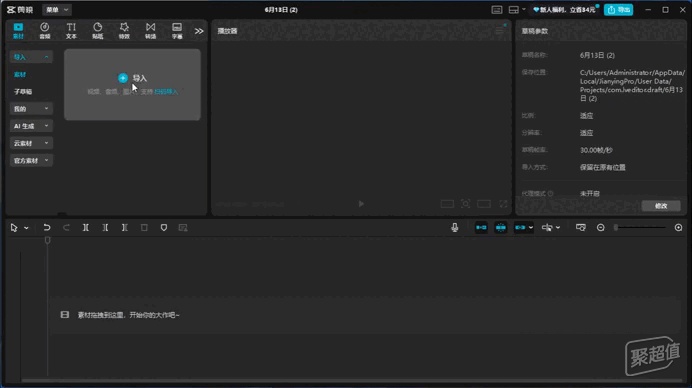692x388 pixels.
Task: Click the delete-left trim tool
Action: tap(105, 228)
